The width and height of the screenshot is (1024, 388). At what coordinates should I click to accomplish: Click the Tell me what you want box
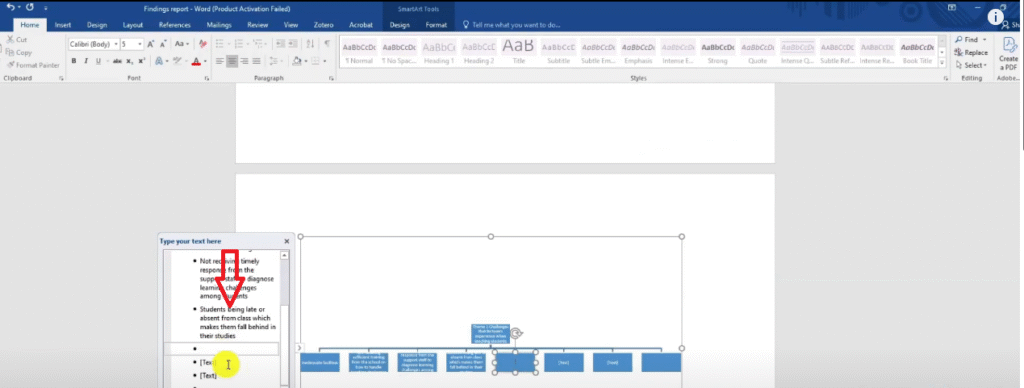[x=512, y=25]
